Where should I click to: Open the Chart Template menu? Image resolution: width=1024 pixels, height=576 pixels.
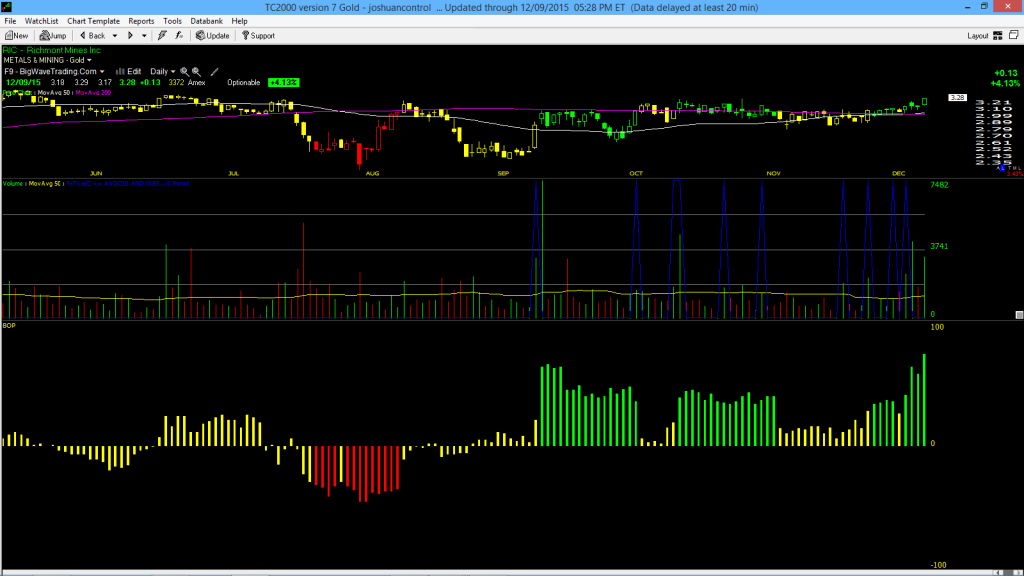pos(93,22)
